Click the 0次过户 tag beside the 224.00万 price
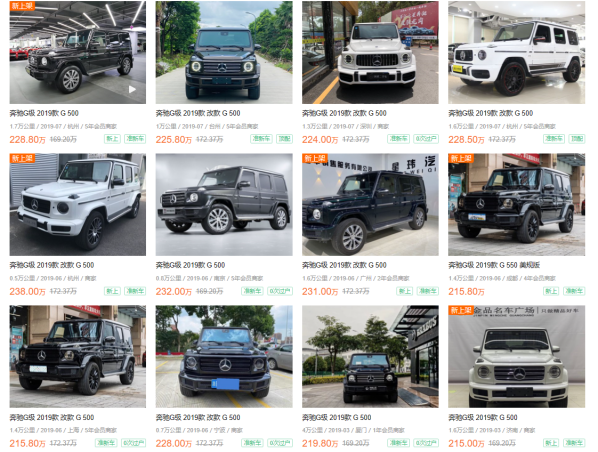598x452 pixels. pyautogui.click(x=426, y=139)
